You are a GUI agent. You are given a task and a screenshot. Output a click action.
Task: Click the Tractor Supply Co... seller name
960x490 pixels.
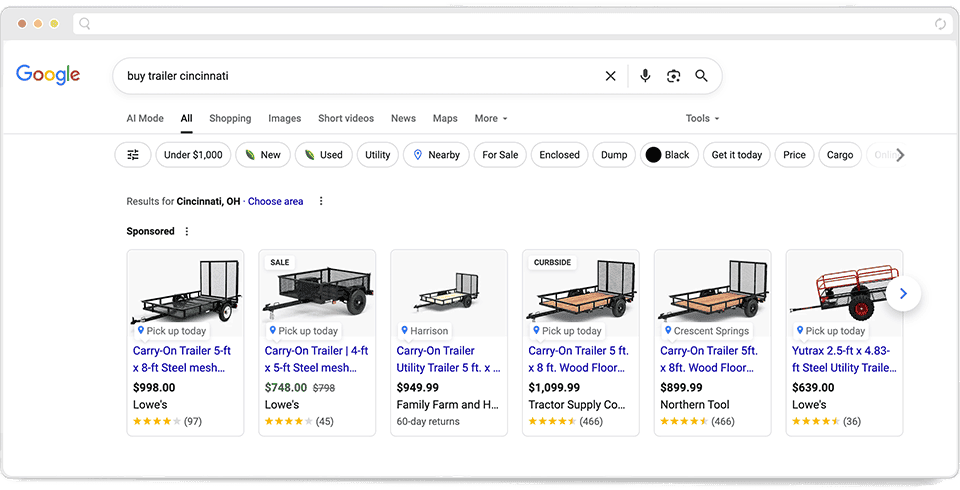pos(577,404)
